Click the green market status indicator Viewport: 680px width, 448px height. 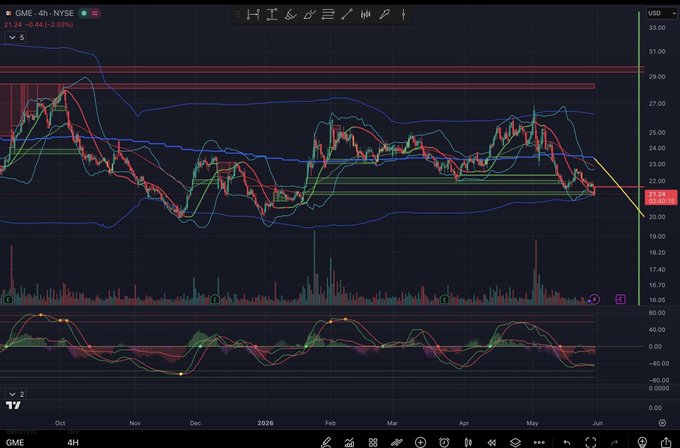84,13
